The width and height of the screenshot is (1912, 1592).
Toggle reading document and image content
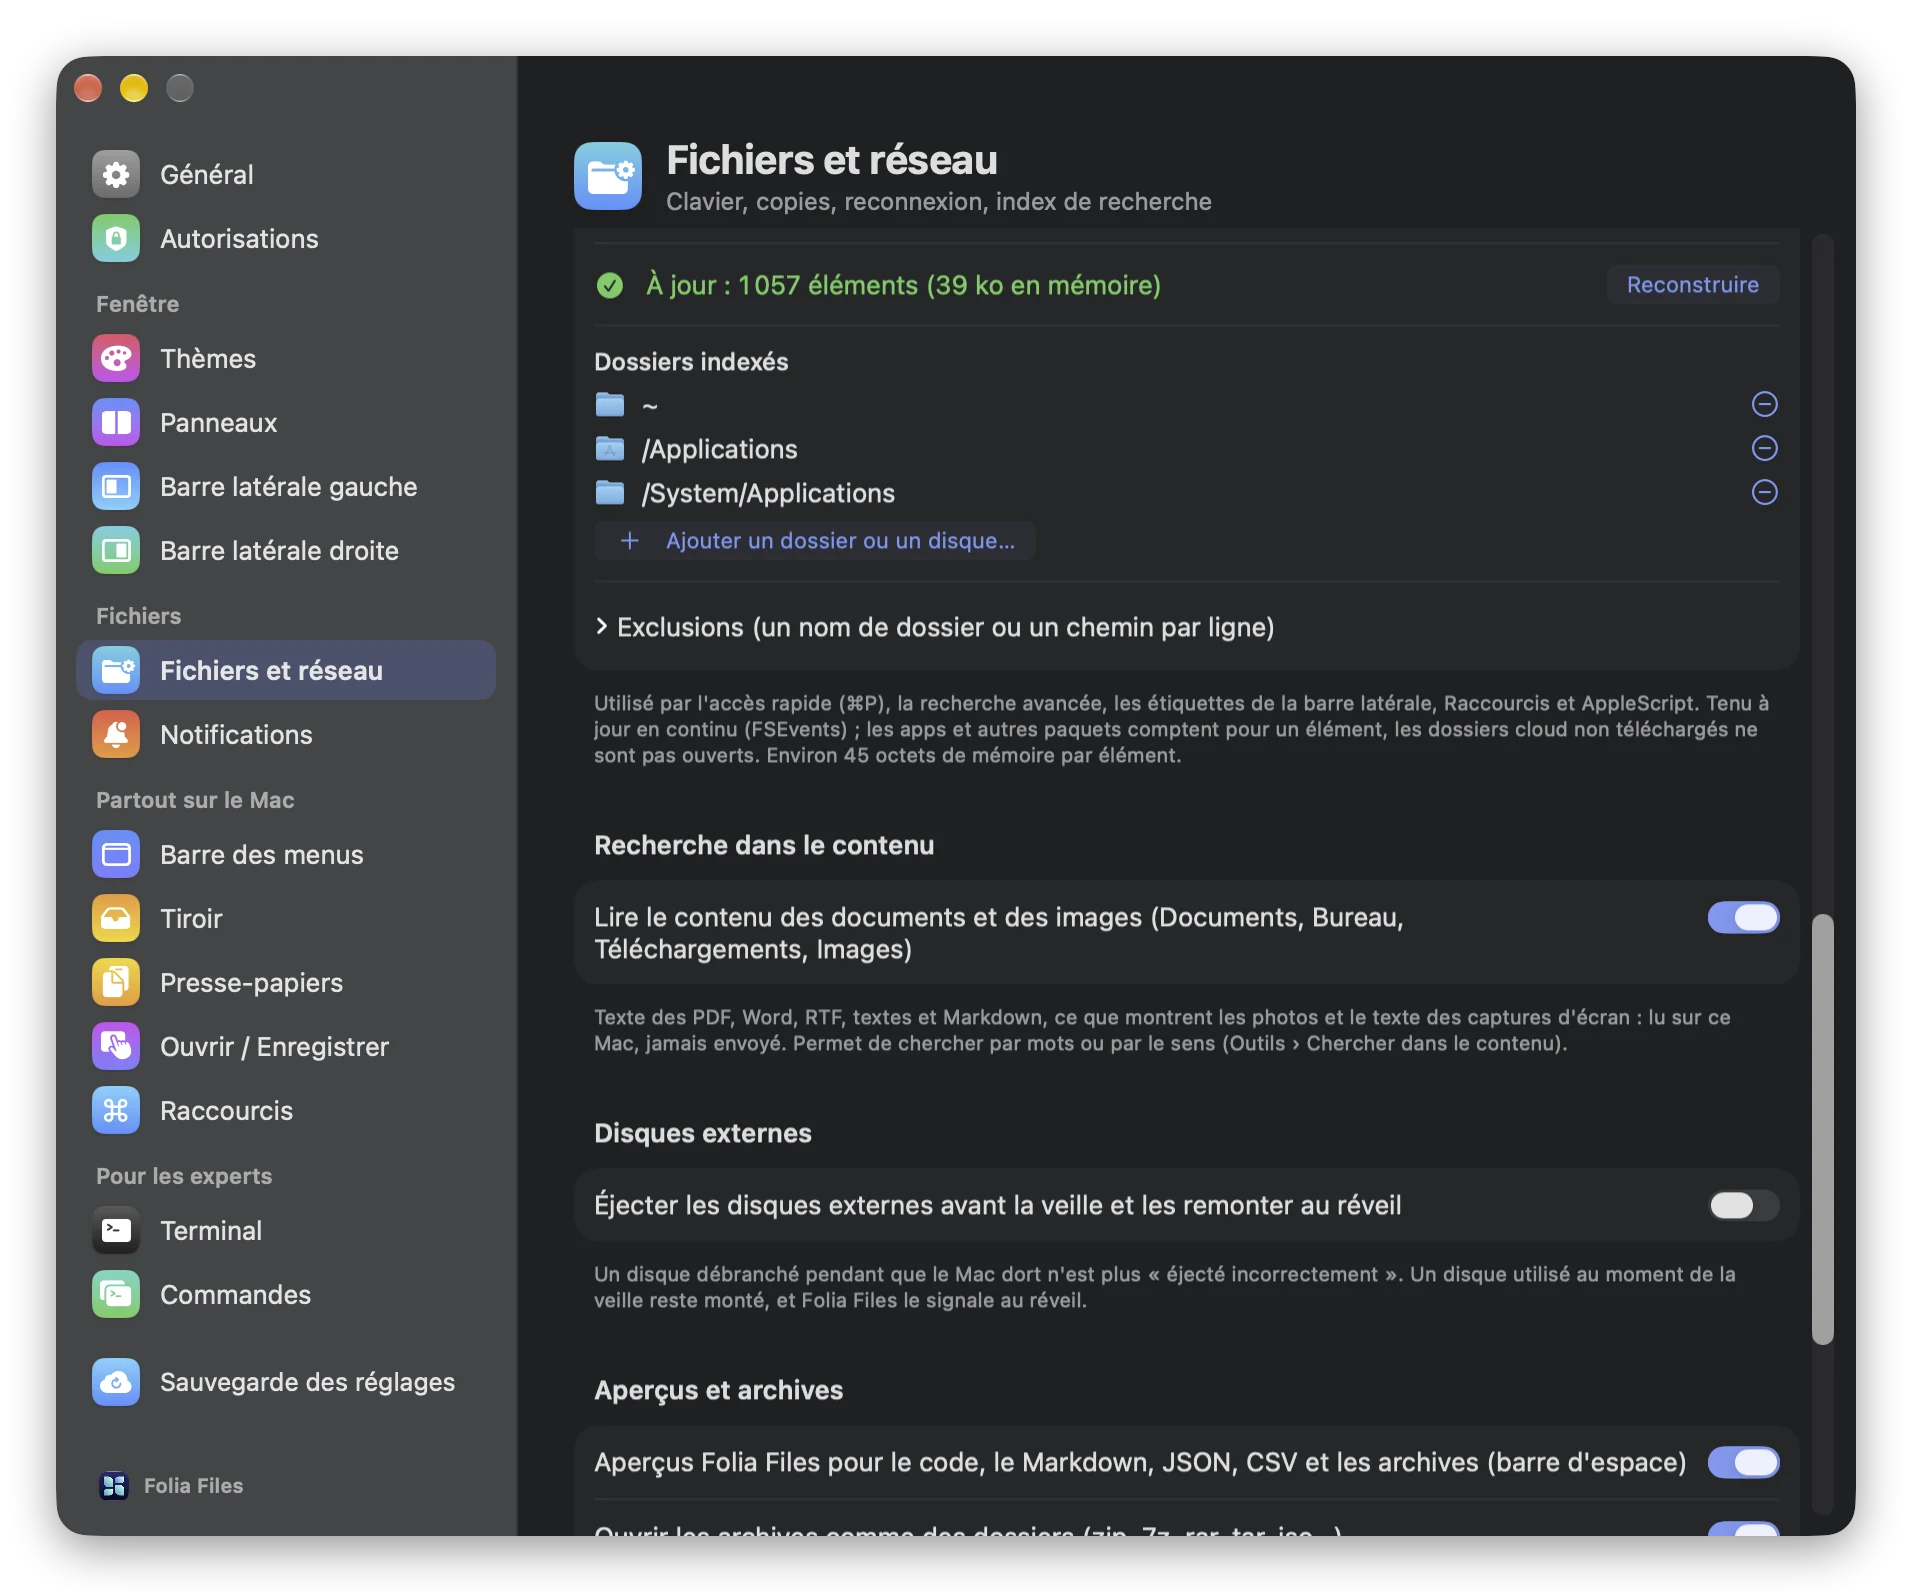(x=1743, y=917)
